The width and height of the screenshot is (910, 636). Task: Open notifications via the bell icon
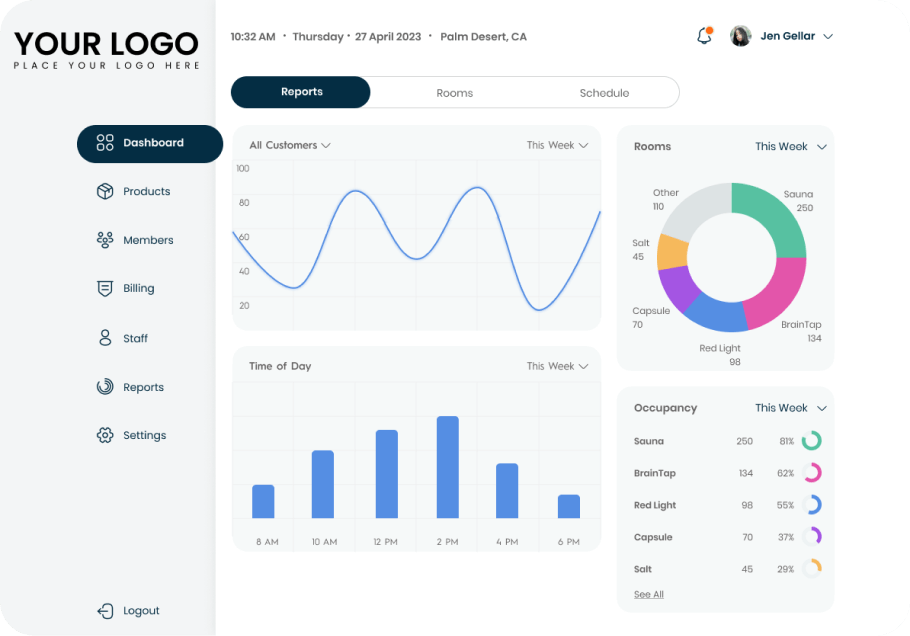click(x=705, y=36)
